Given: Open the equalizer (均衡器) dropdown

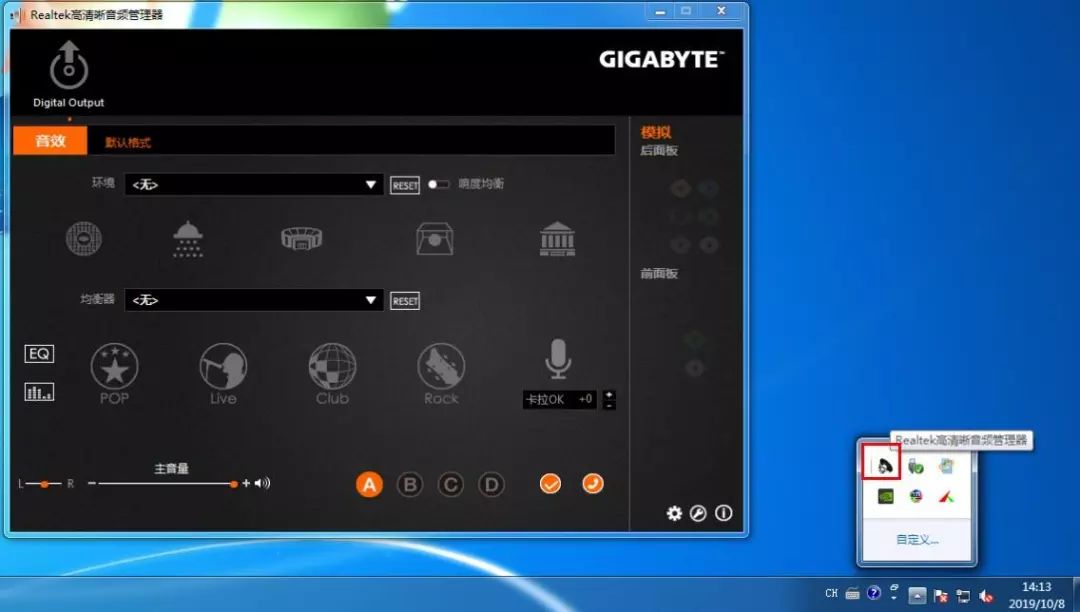Looking at the screenshot, I should tap(253, 300).
